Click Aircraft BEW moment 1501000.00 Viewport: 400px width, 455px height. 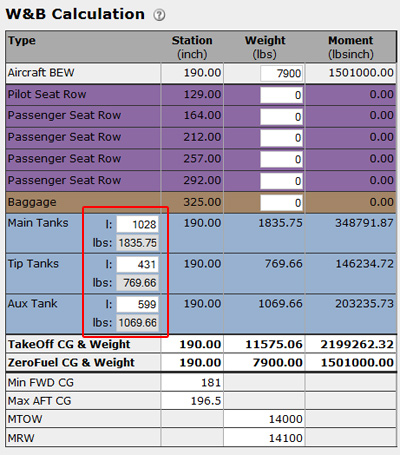(x=361, y=73)
